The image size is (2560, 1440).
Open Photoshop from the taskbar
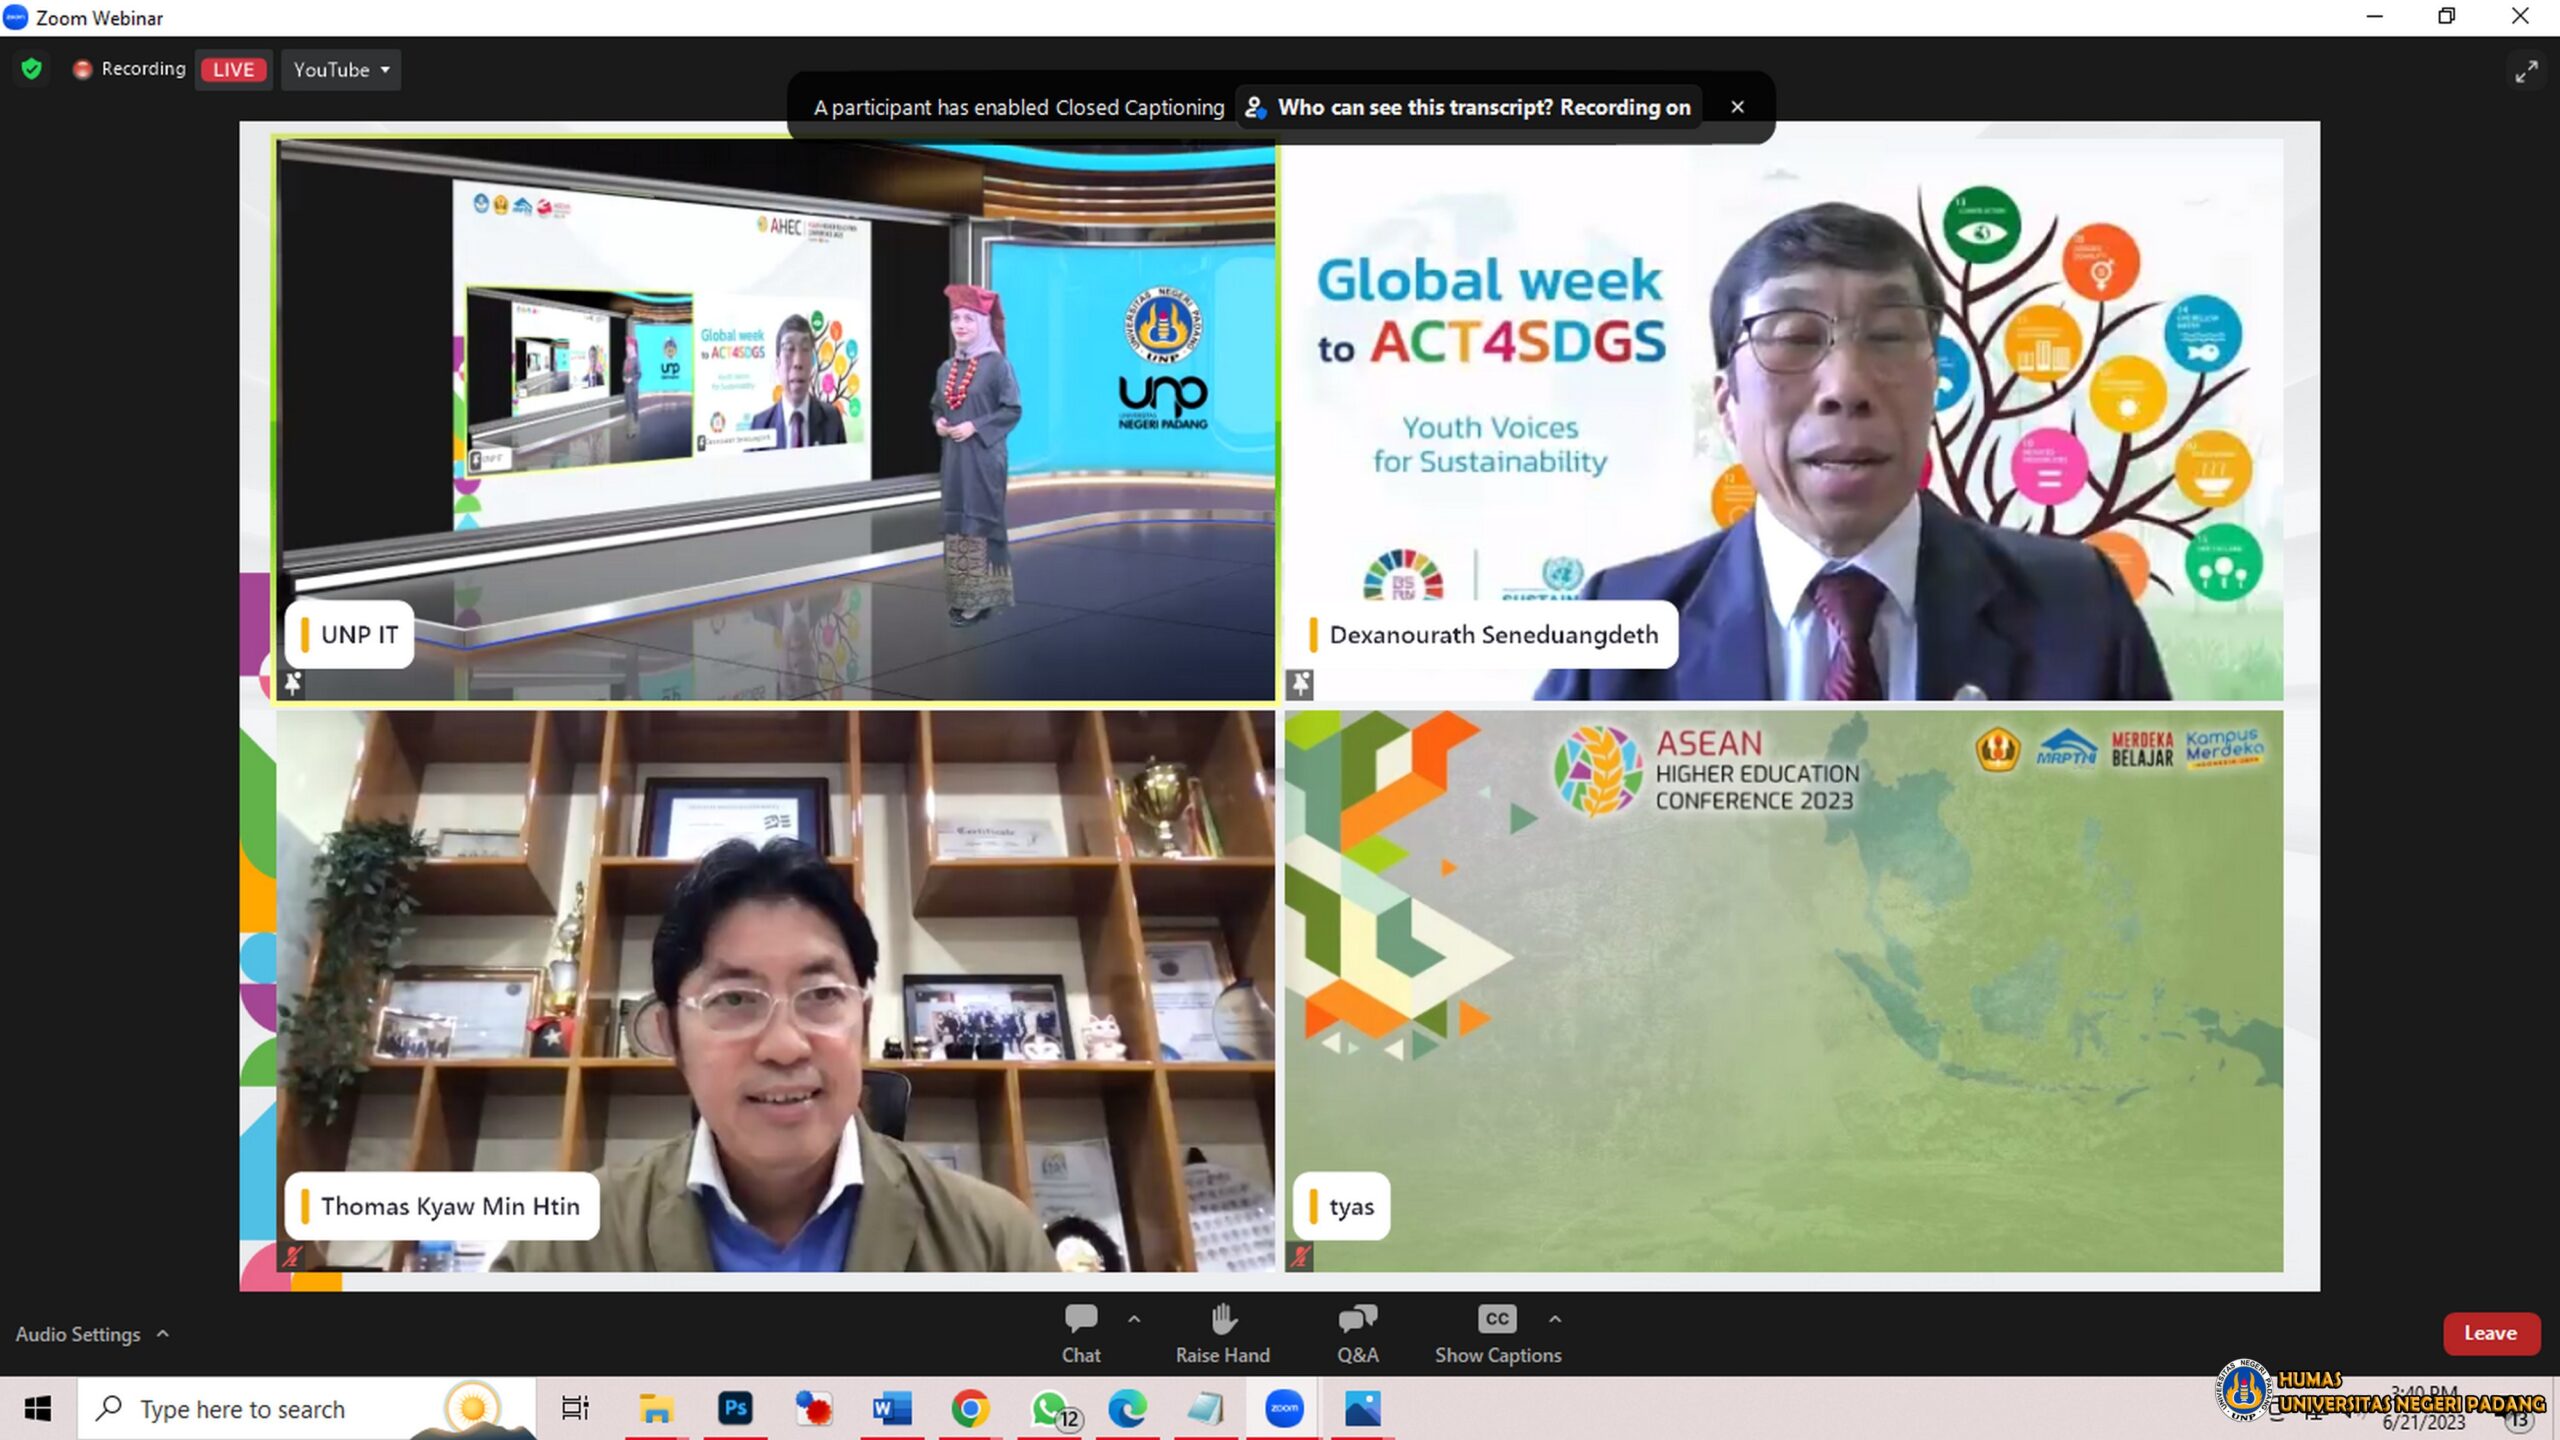[735, 1409]
